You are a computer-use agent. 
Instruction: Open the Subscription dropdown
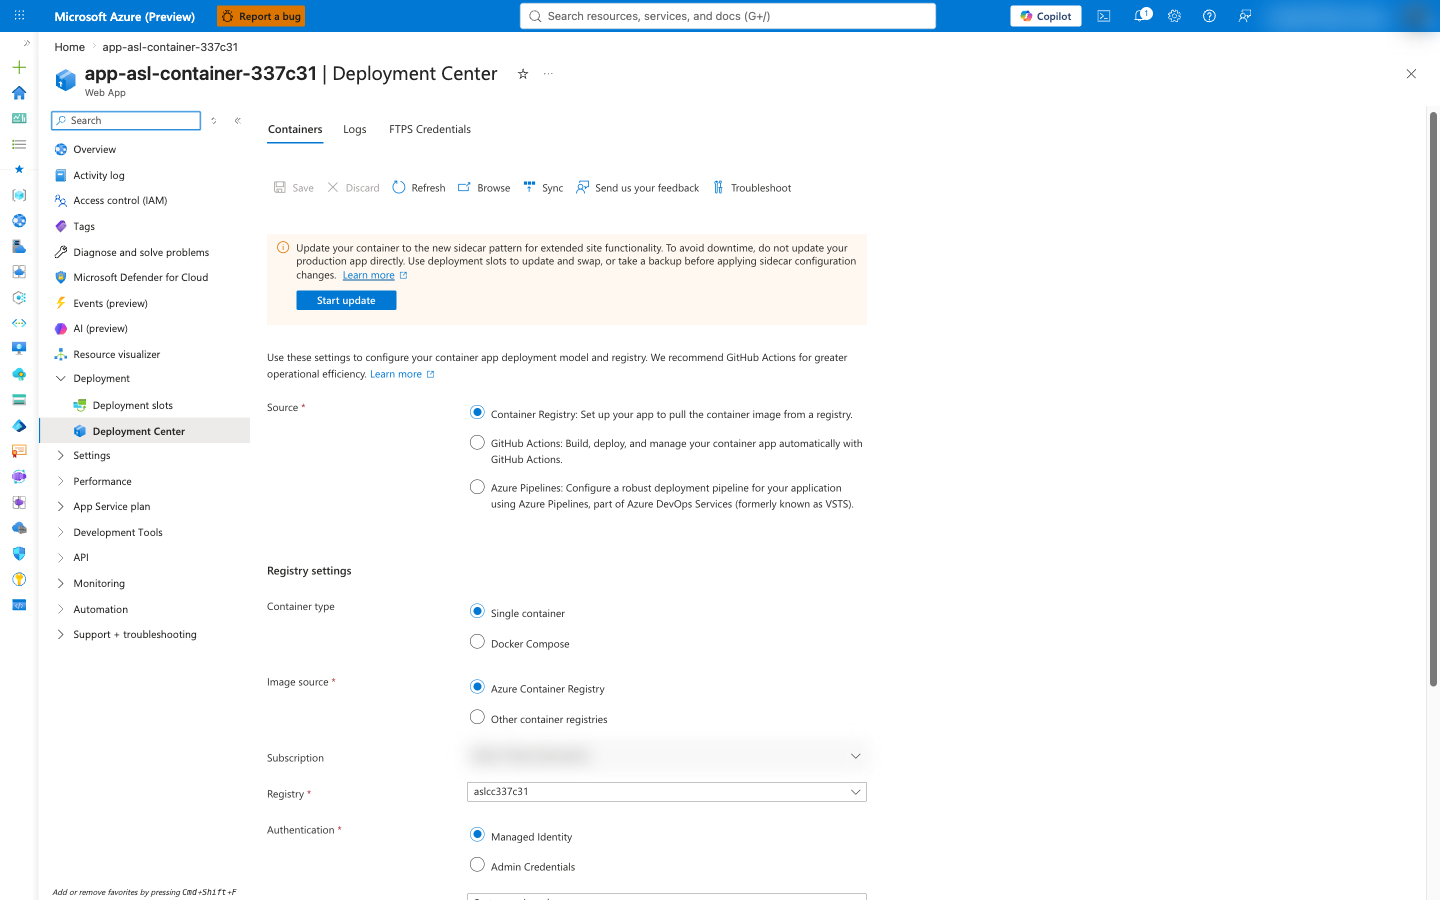point(667,756)
